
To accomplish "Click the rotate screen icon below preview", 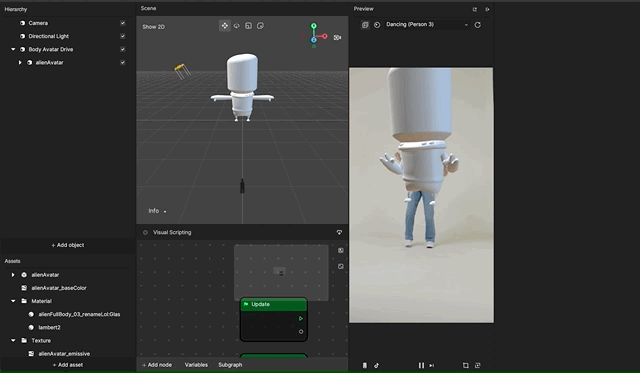I will pos(478,365).
